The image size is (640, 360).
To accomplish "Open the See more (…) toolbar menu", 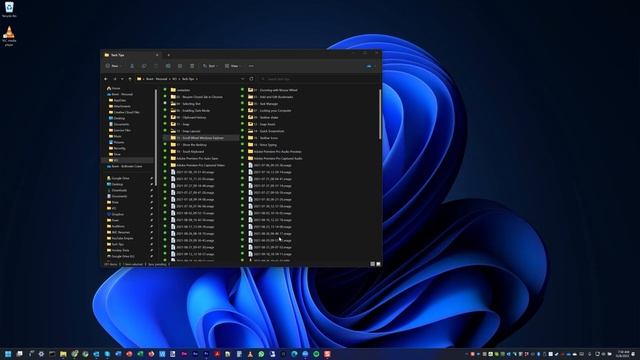I will pyautogui.click(x=251, y=66).
